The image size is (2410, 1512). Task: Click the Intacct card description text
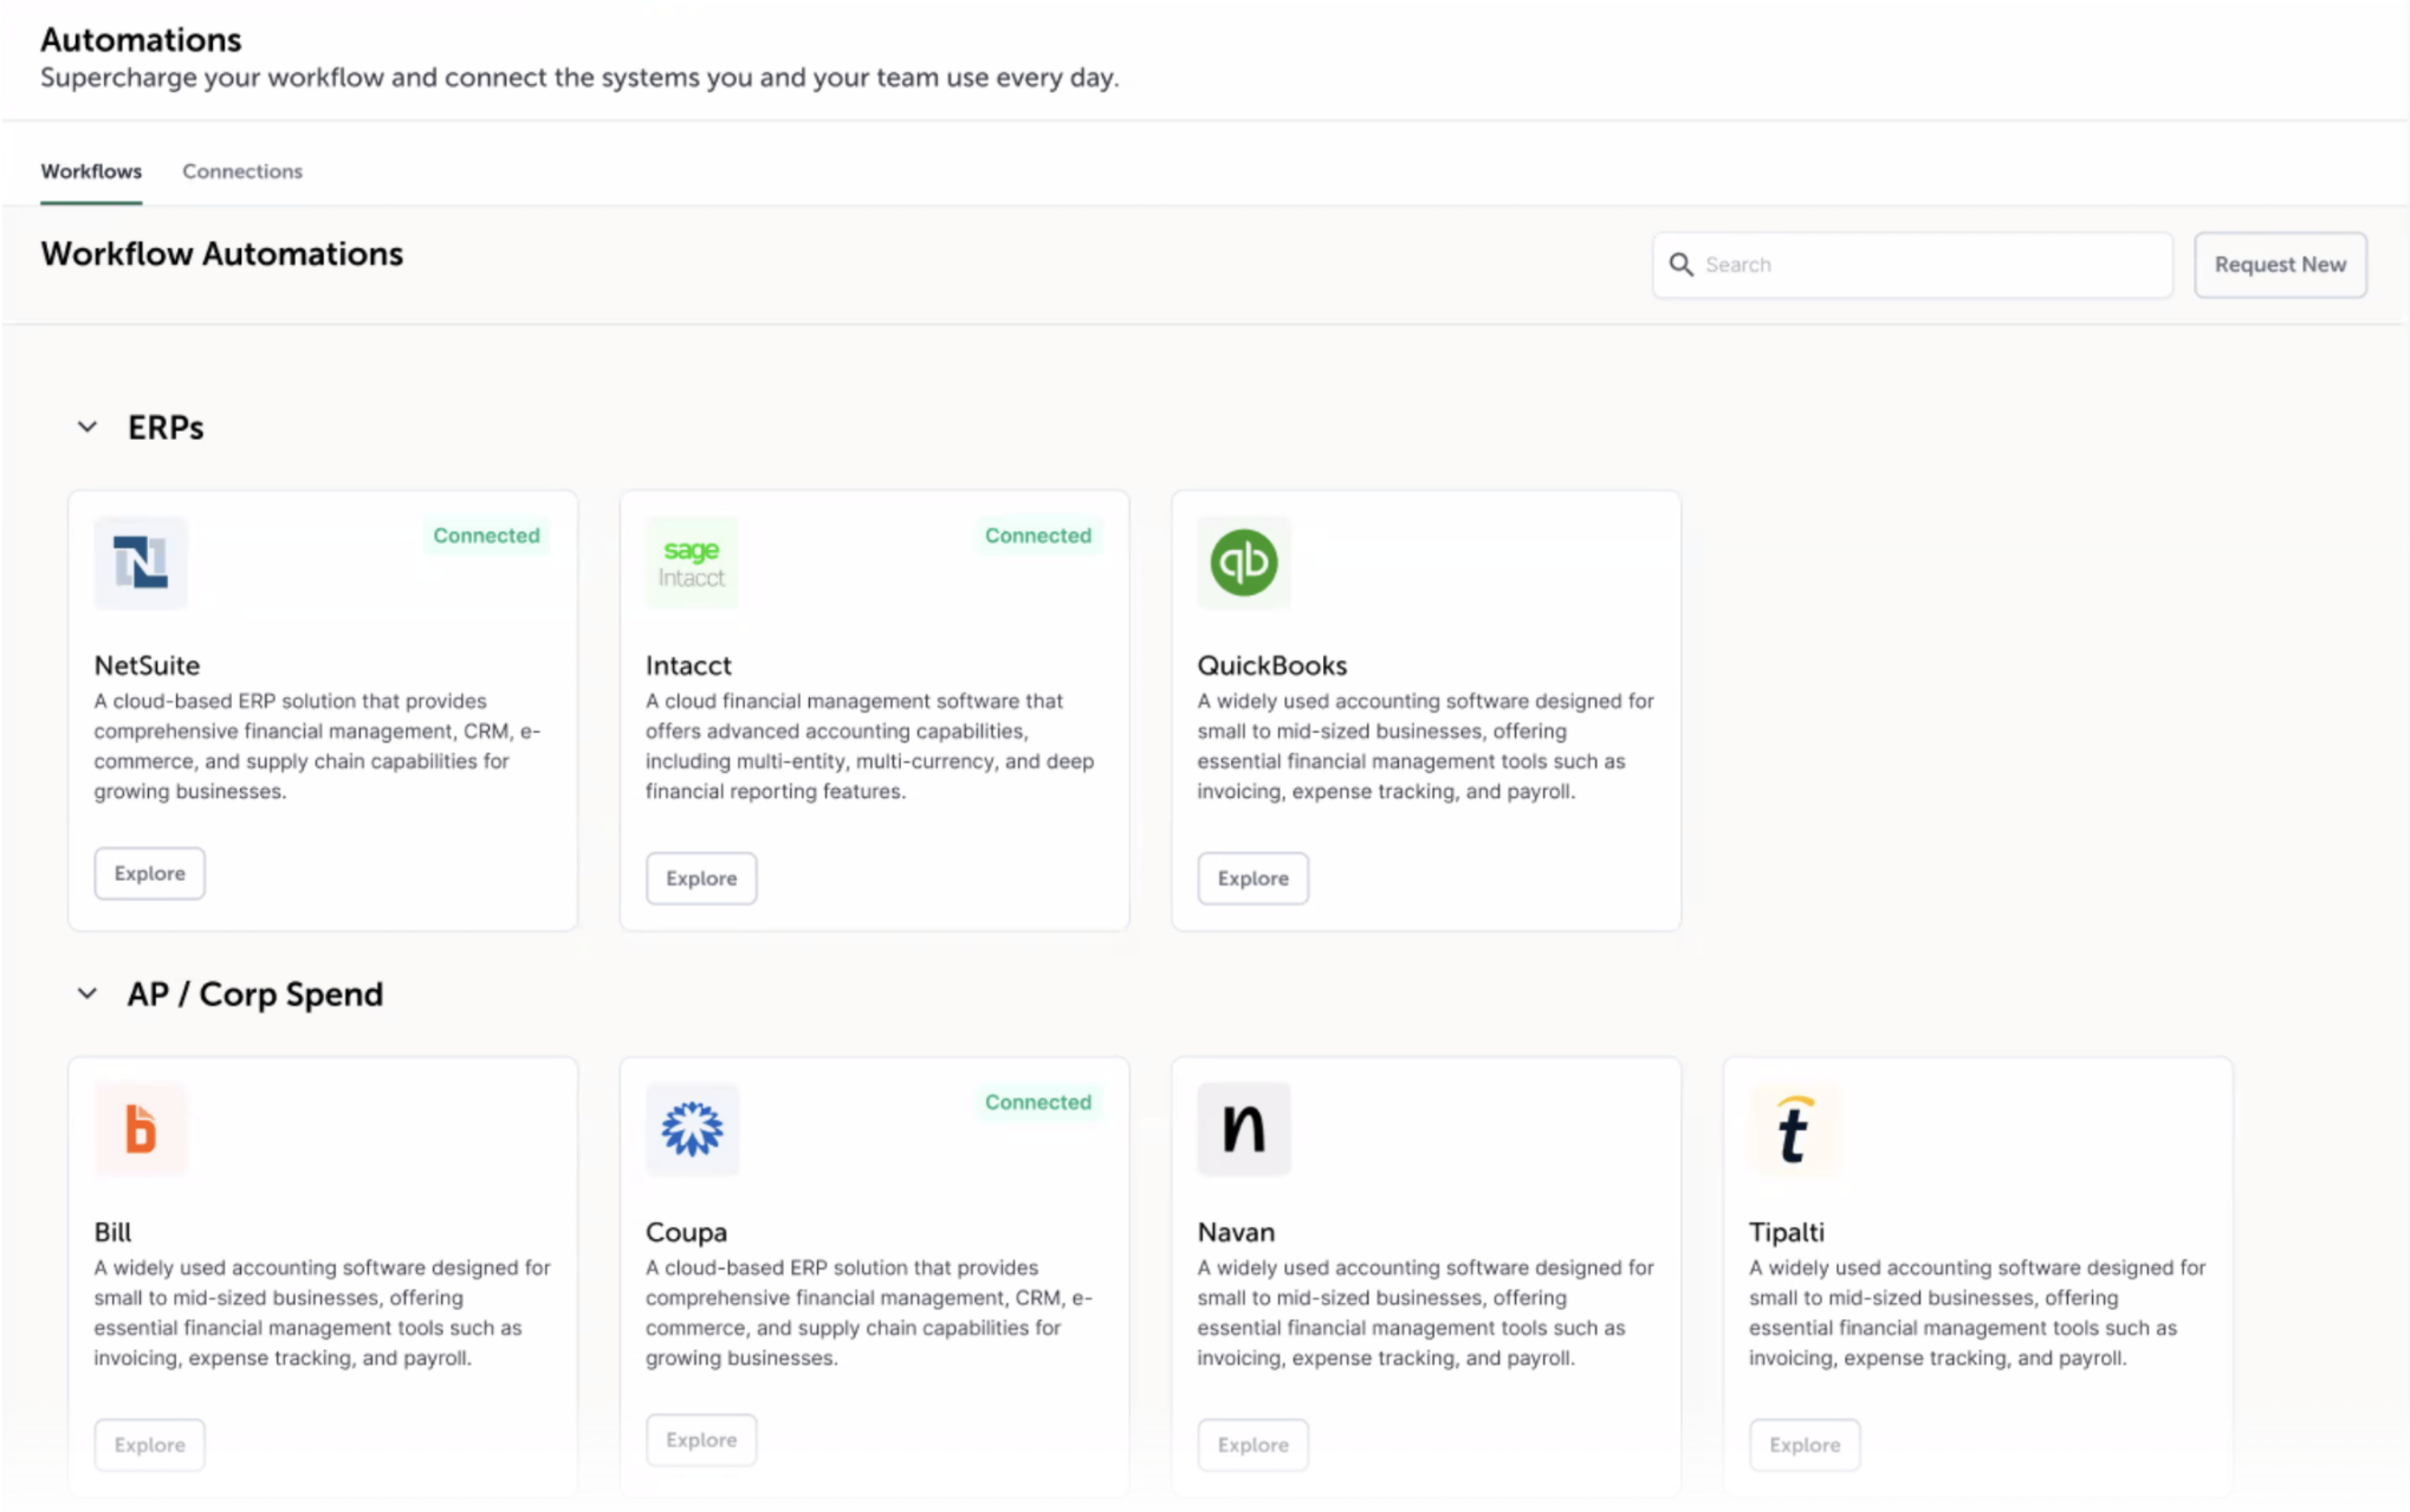coord(870,746)
